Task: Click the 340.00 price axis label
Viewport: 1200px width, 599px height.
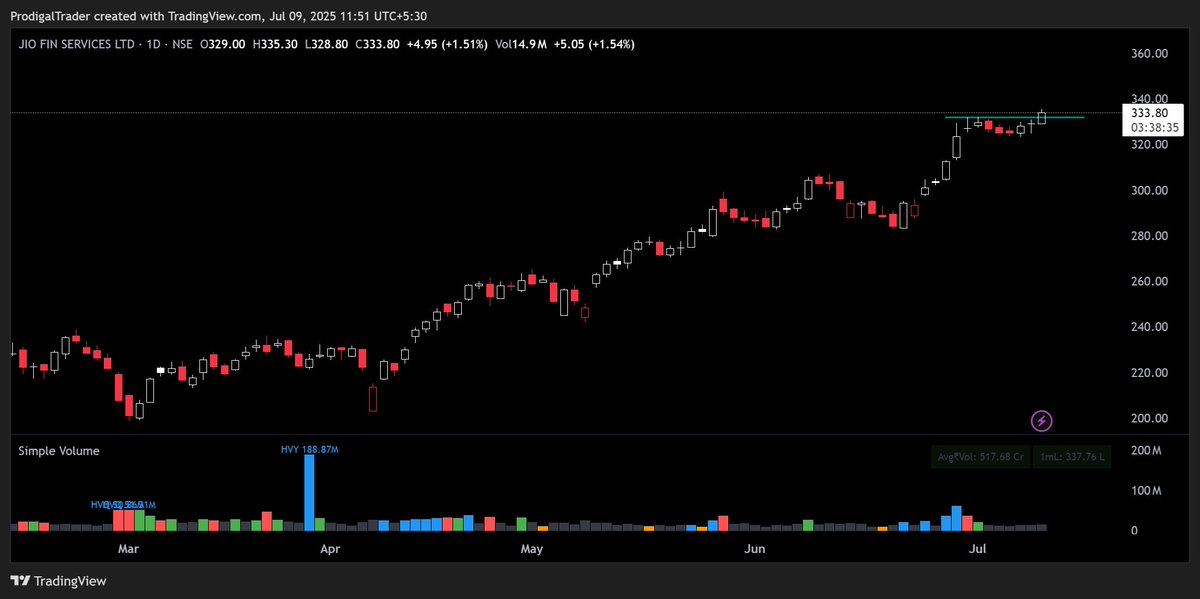Action: tap(1149, 99)
